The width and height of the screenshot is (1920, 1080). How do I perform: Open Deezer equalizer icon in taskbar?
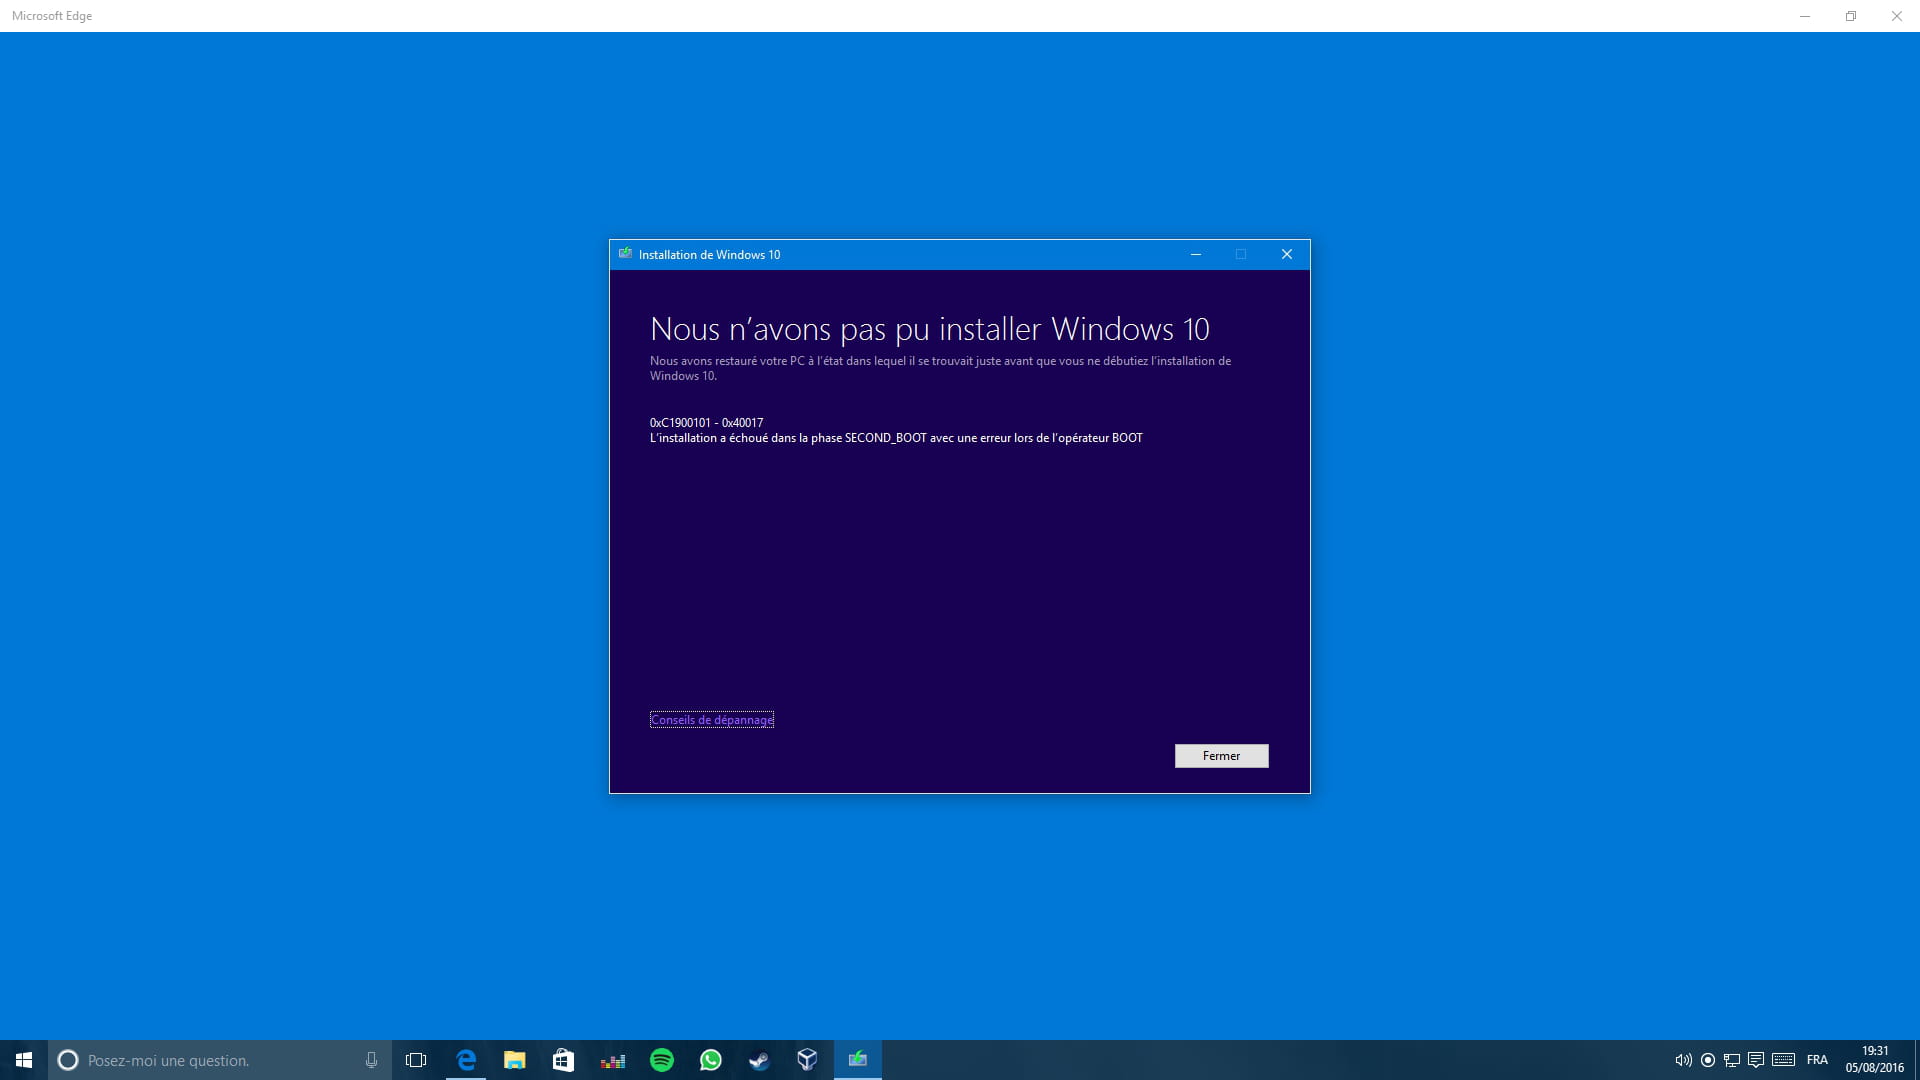pyautogui.click(x=612, y=1060)
